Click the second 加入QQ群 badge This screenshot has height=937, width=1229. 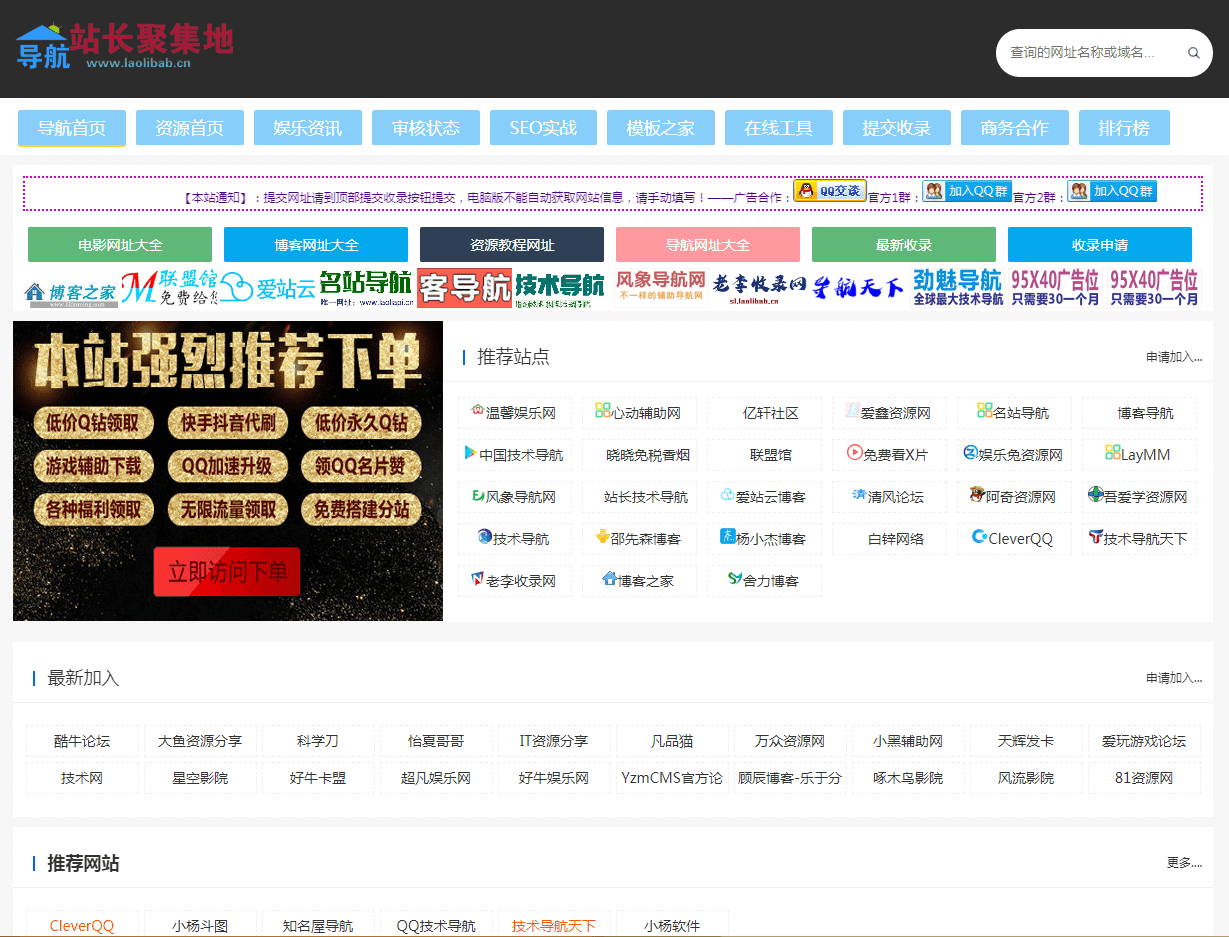1111,191
